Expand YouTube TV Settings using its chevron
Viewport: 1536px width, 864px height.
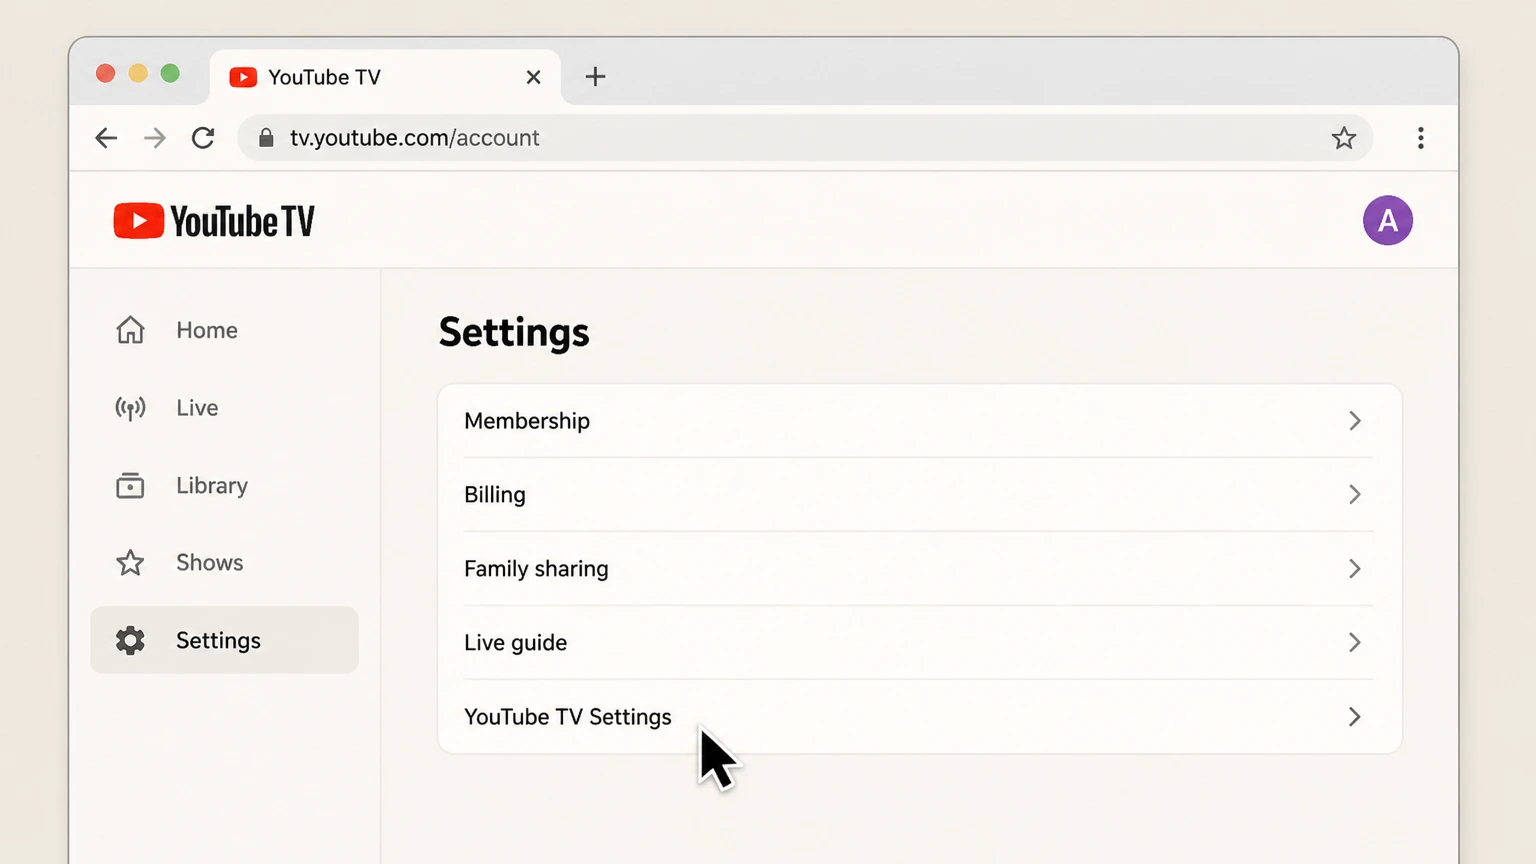[x=1355, y=717]
